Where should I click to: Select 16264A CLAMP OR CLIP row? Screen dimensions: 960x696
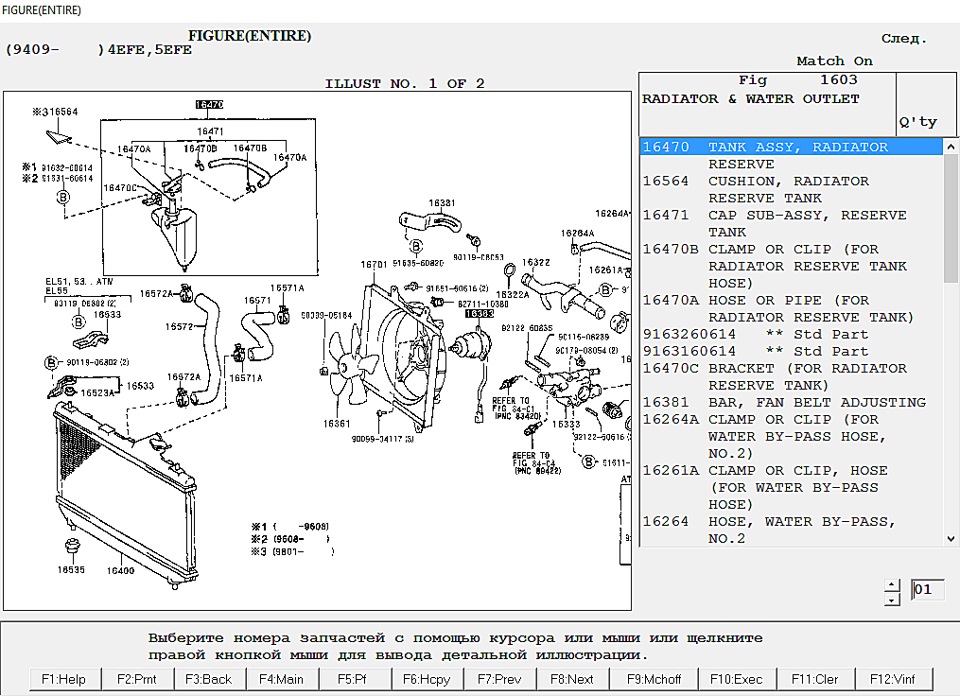(x=791, y=436)
